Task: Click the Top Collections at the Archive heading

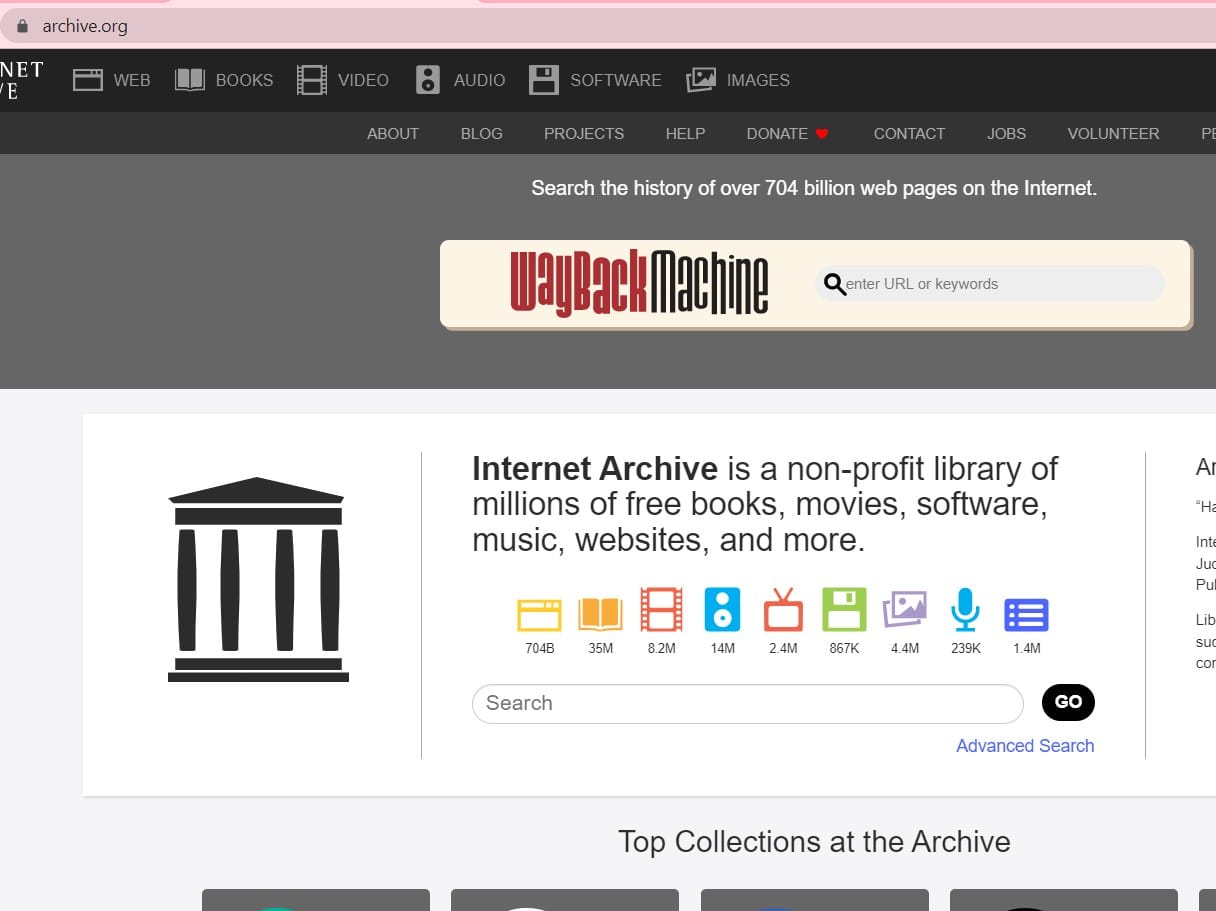Action: [x=814, y=842]
